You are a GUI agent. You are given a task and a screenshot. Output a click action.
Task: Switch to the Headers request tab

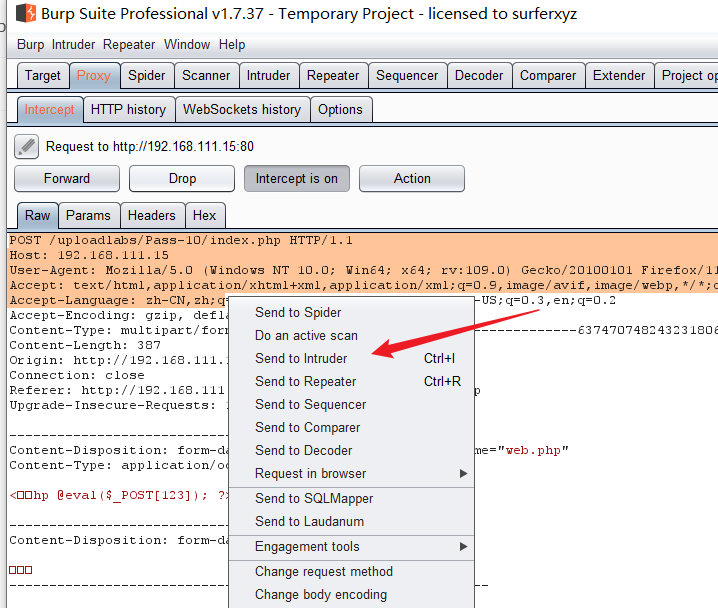(x=152, y=216)
